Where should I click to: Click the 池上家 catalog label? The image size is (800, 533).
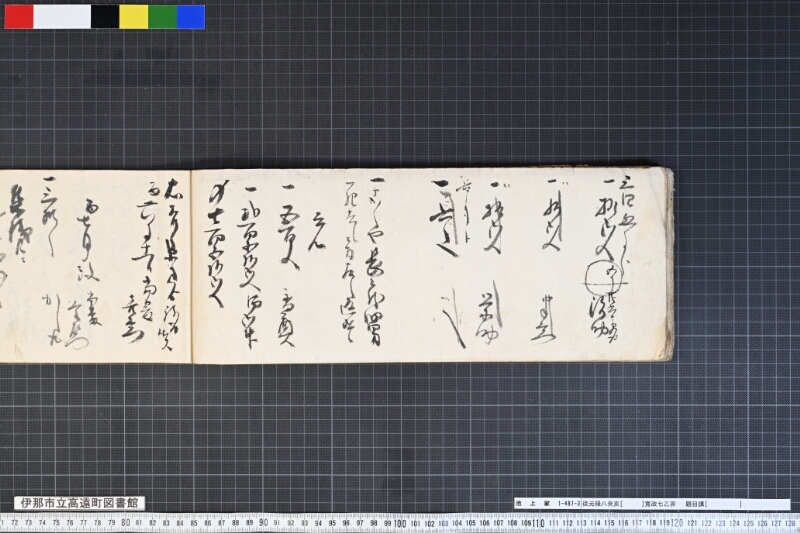[532, 503]
